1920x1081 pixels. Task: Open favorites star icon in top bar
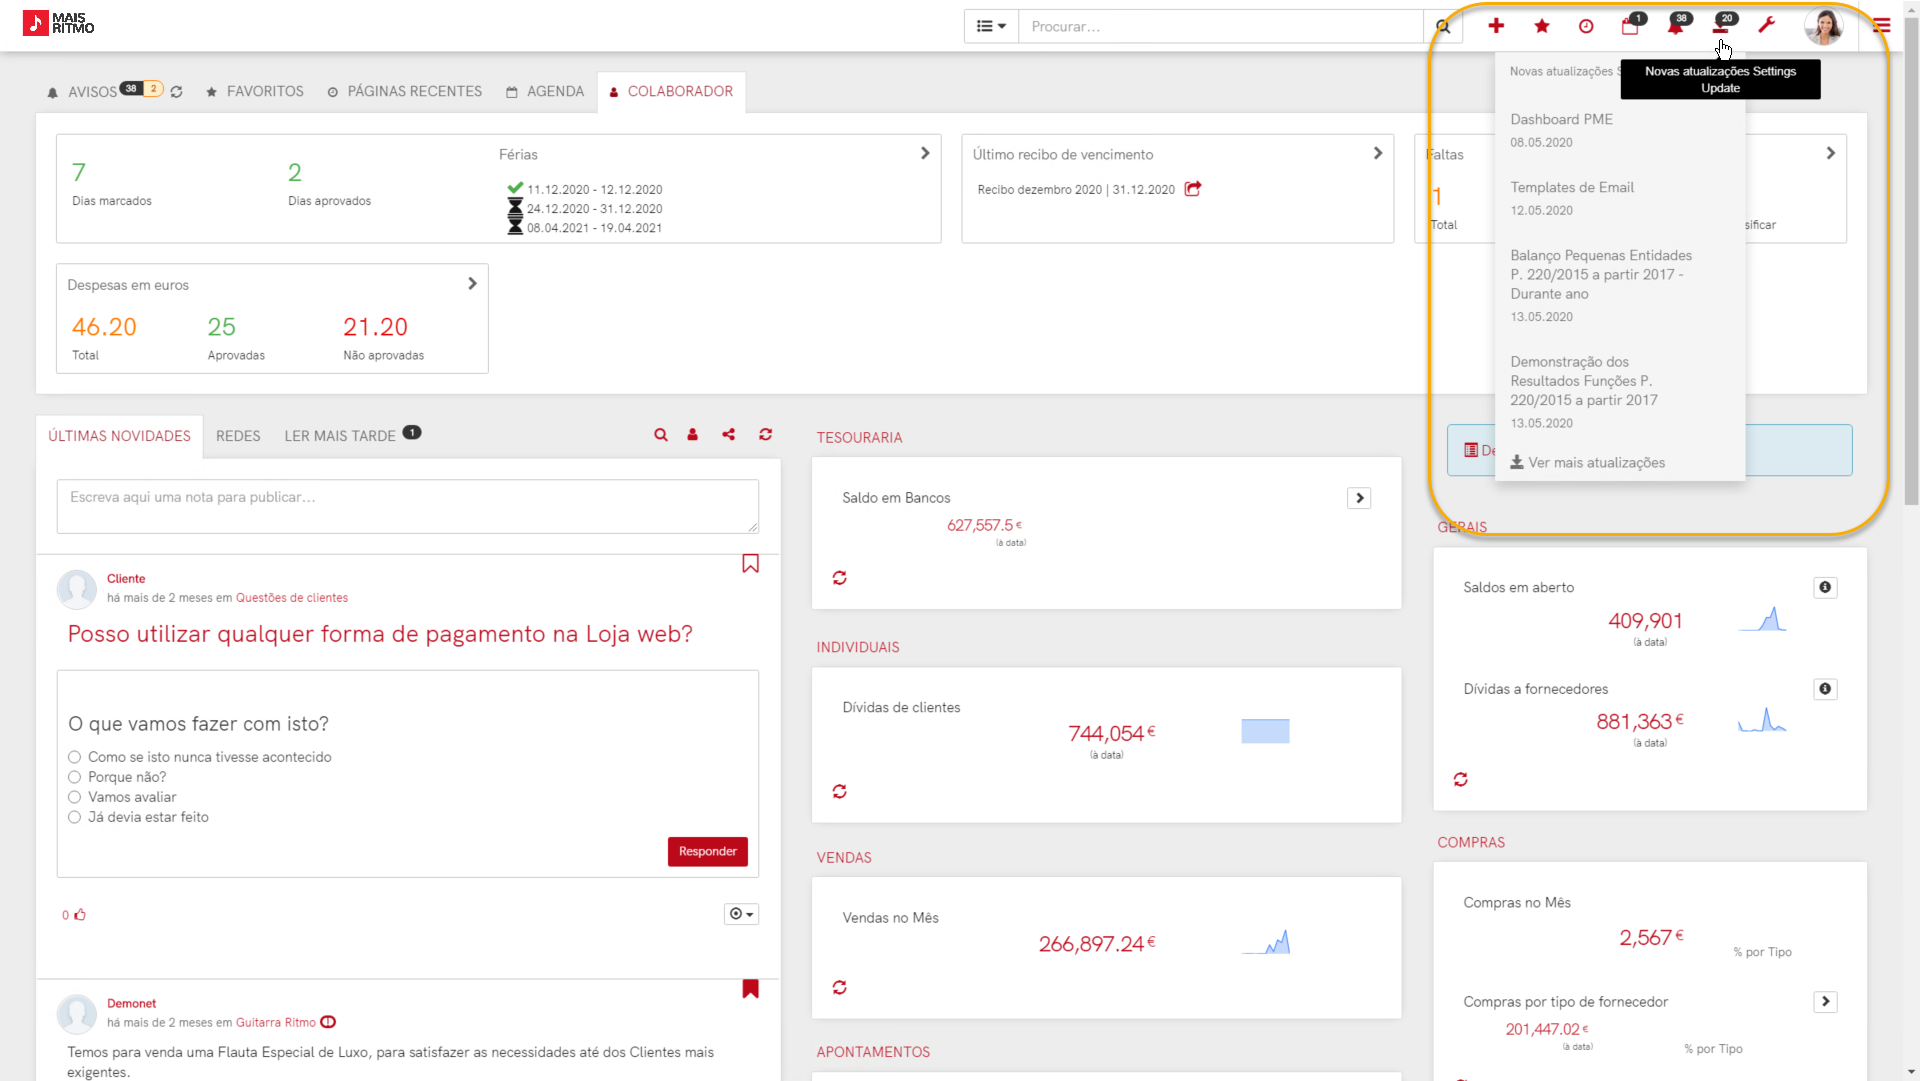click(x=1542, y=26)
